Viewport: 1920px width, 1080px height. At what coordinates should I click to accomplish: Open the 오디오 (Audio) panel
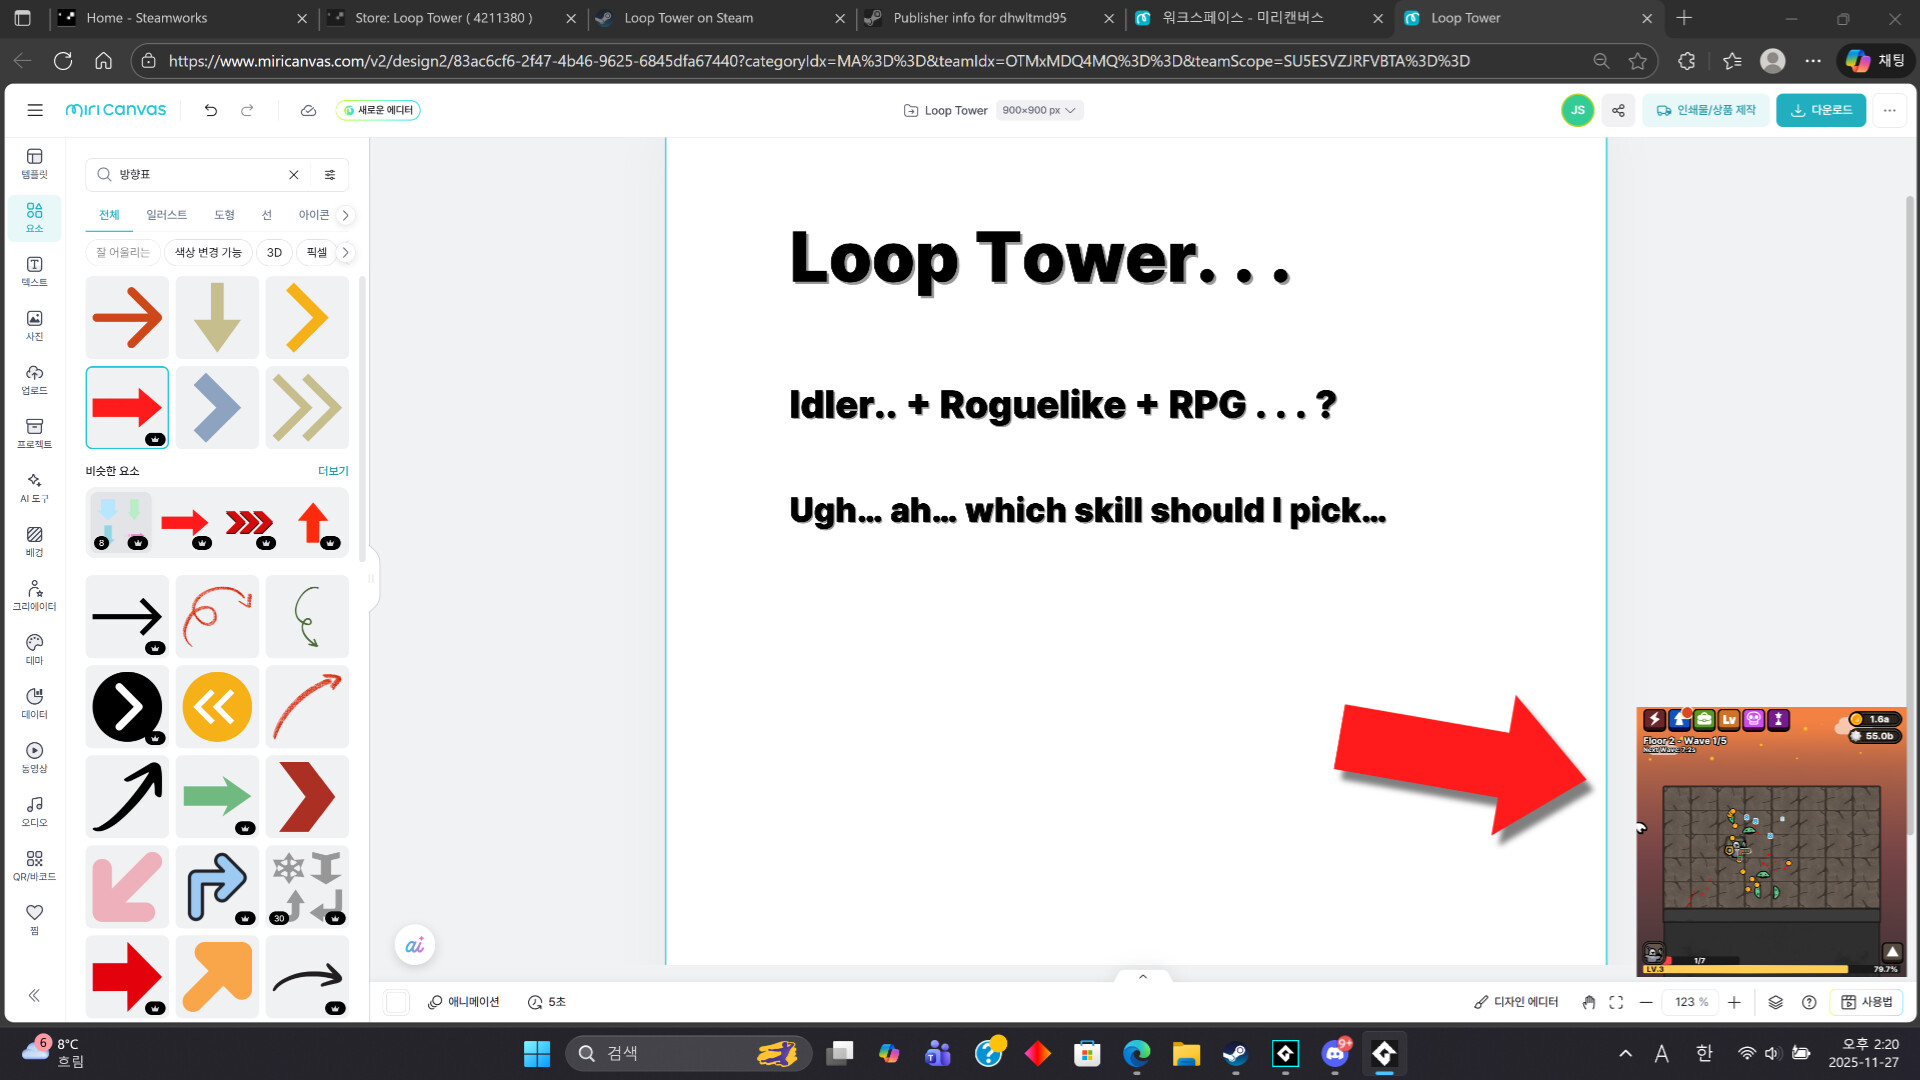pyautogui.click(x=34, y=811)
